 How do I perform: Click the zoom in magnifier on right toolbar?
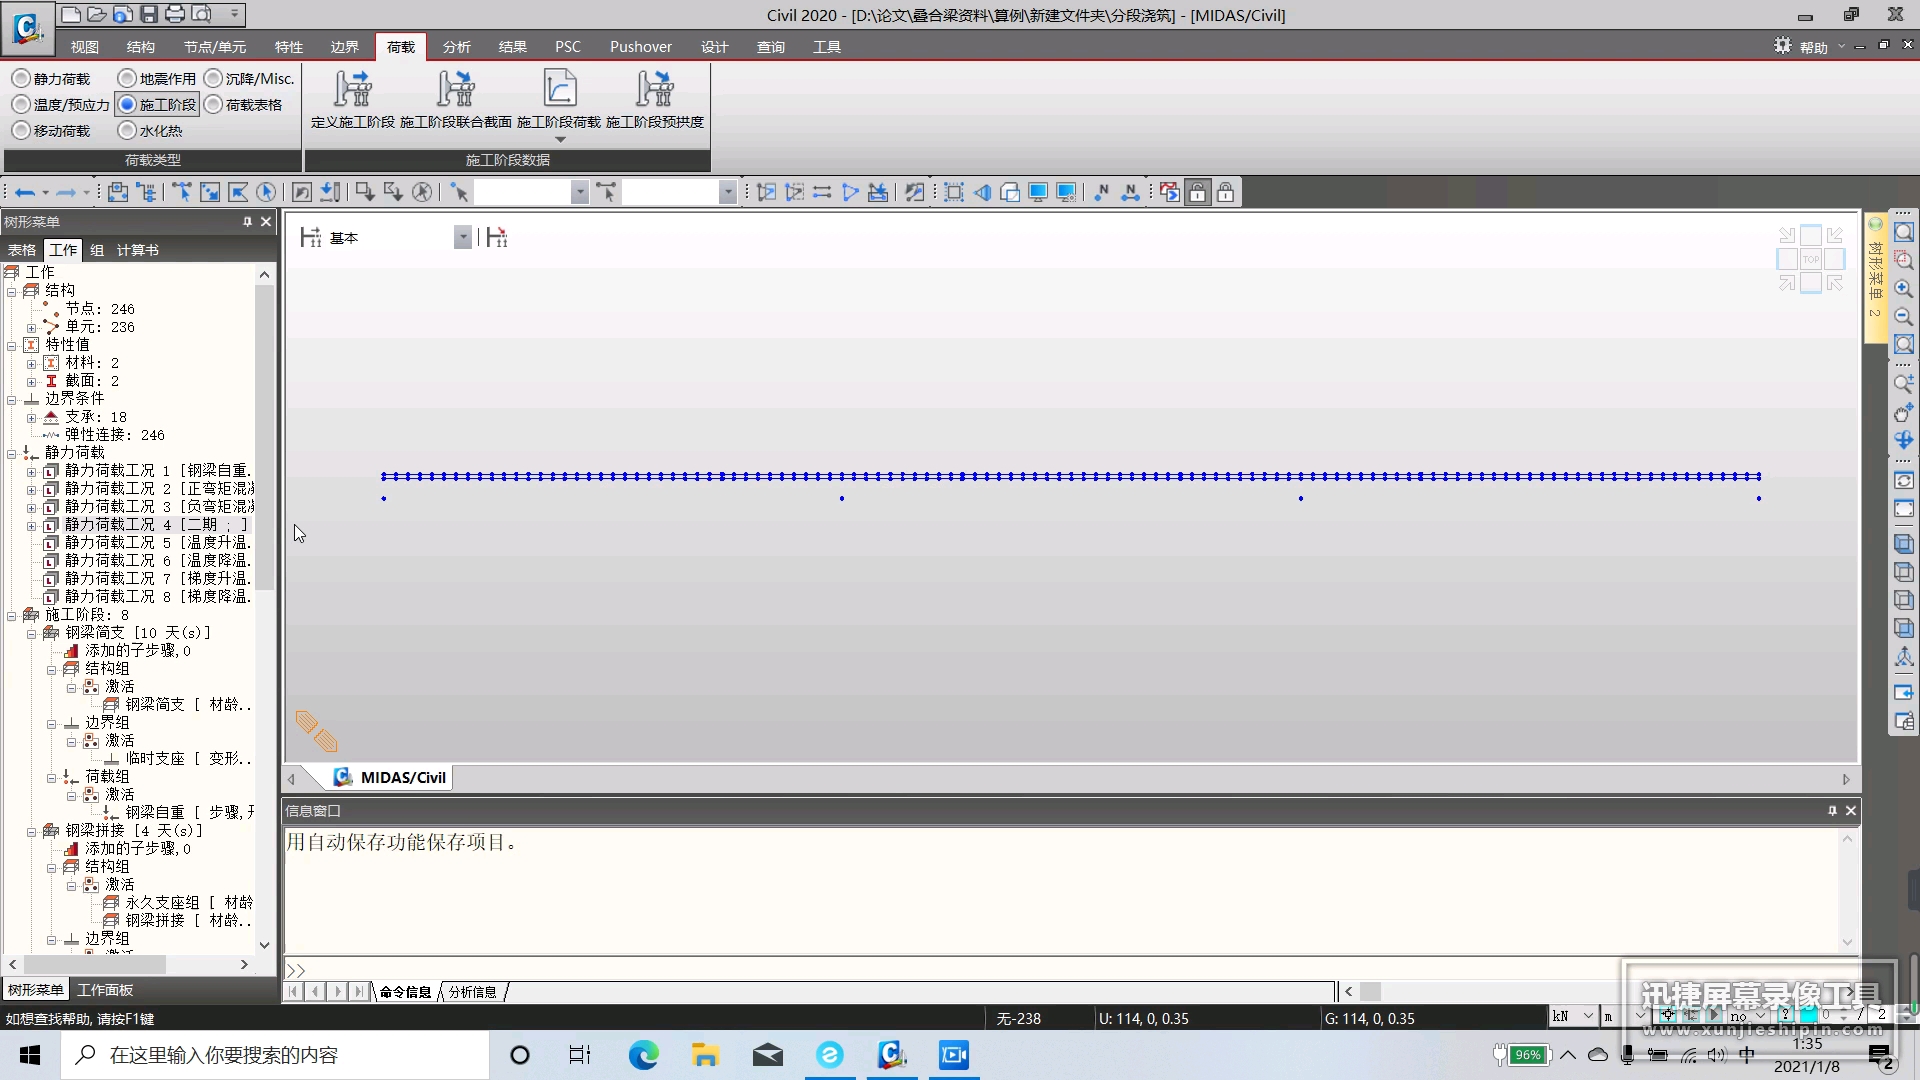(1904, 289)
